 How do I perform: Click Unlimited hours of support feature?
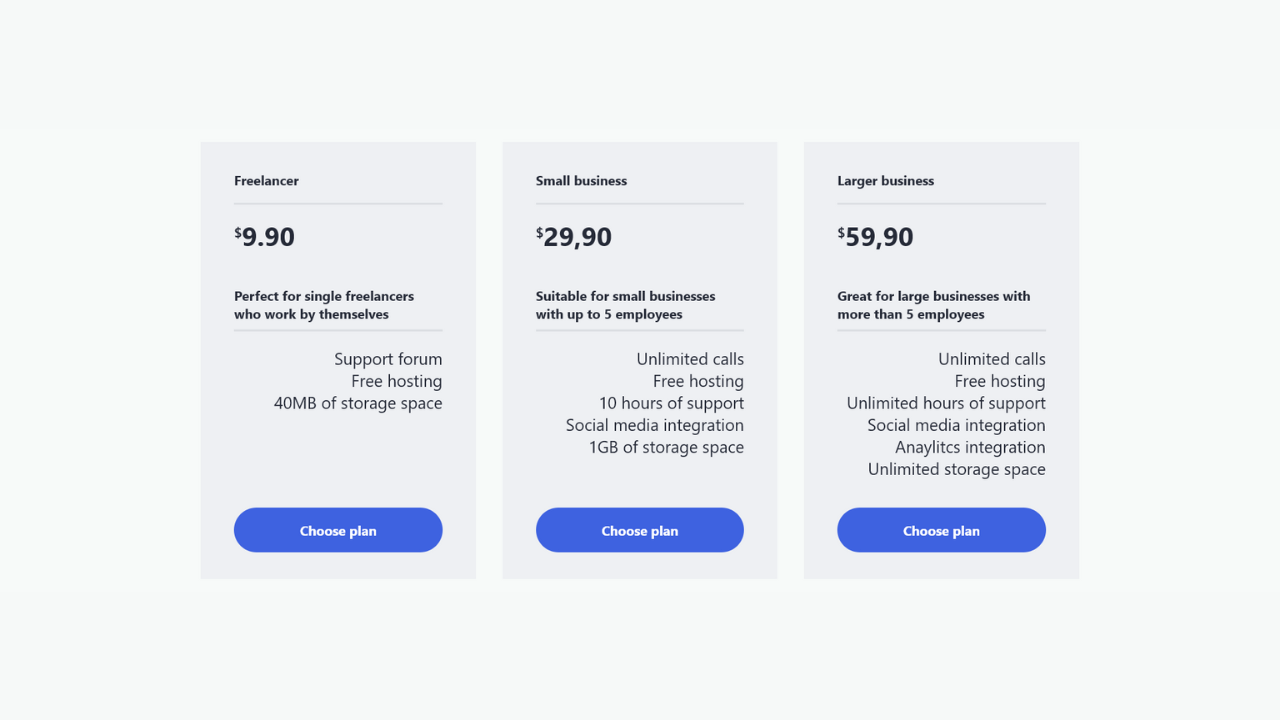coord(946,403)
